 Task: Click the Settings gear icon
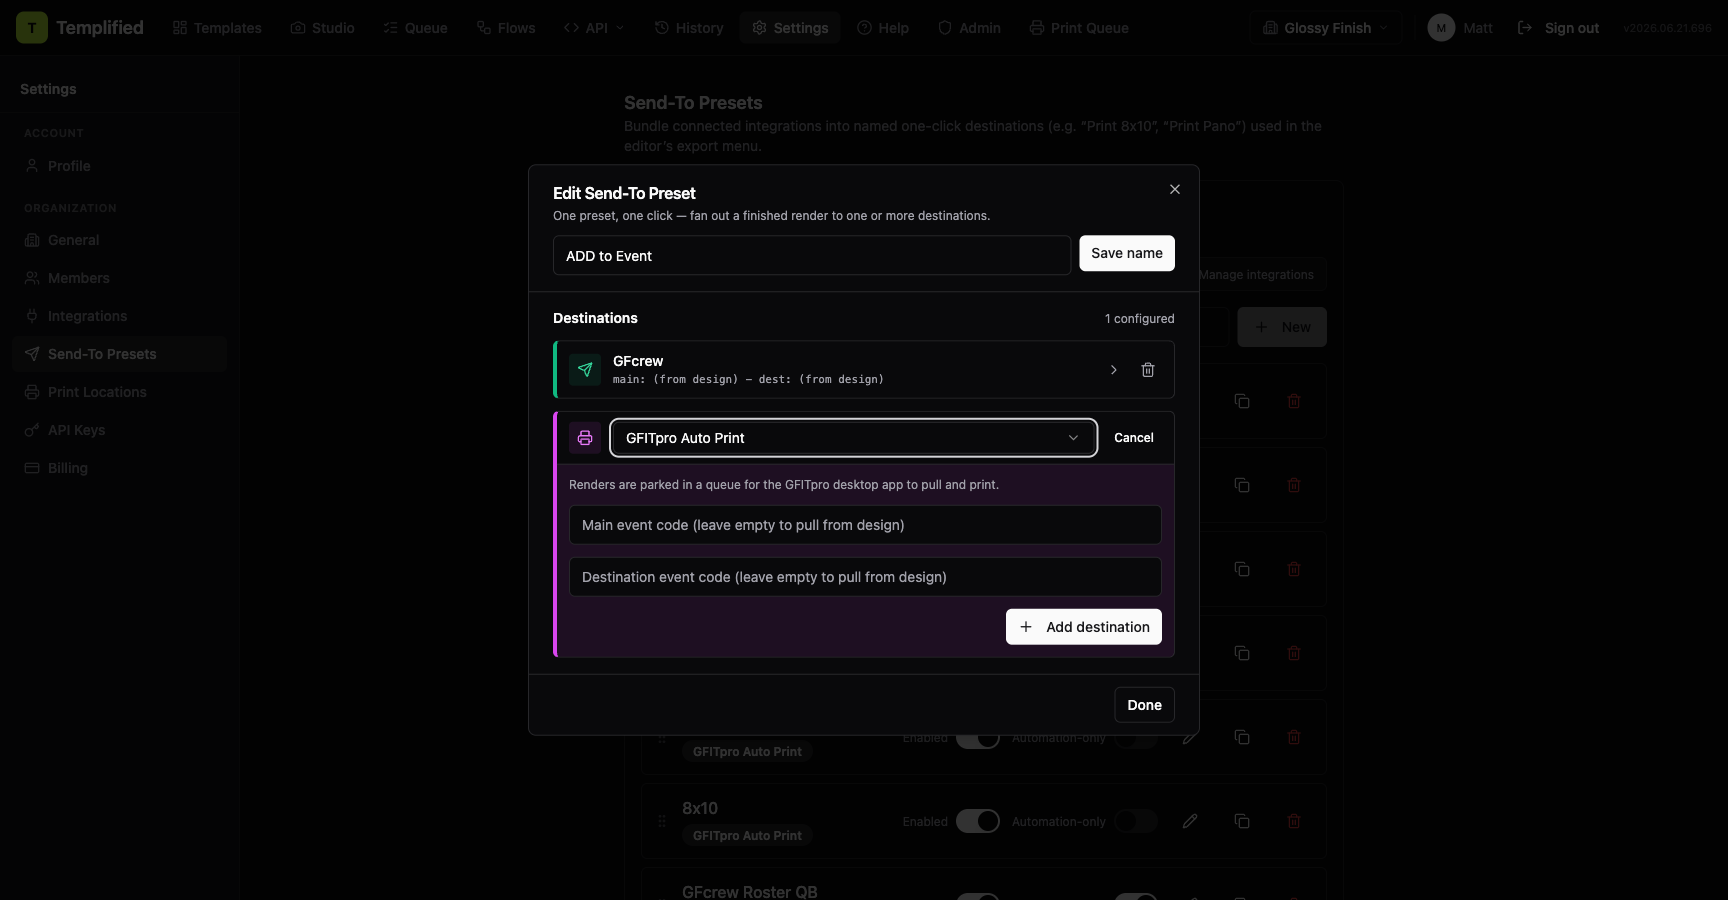[x=760, y=28]
